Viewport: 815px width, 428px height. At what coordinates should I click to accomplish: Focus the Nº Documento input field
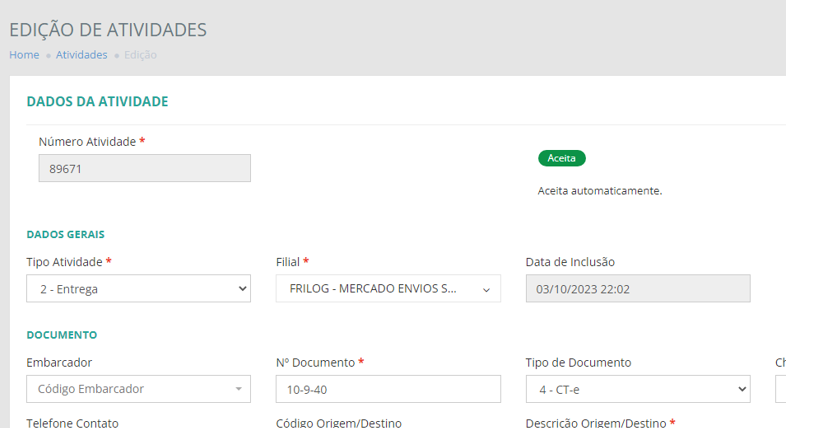(388, 389)
